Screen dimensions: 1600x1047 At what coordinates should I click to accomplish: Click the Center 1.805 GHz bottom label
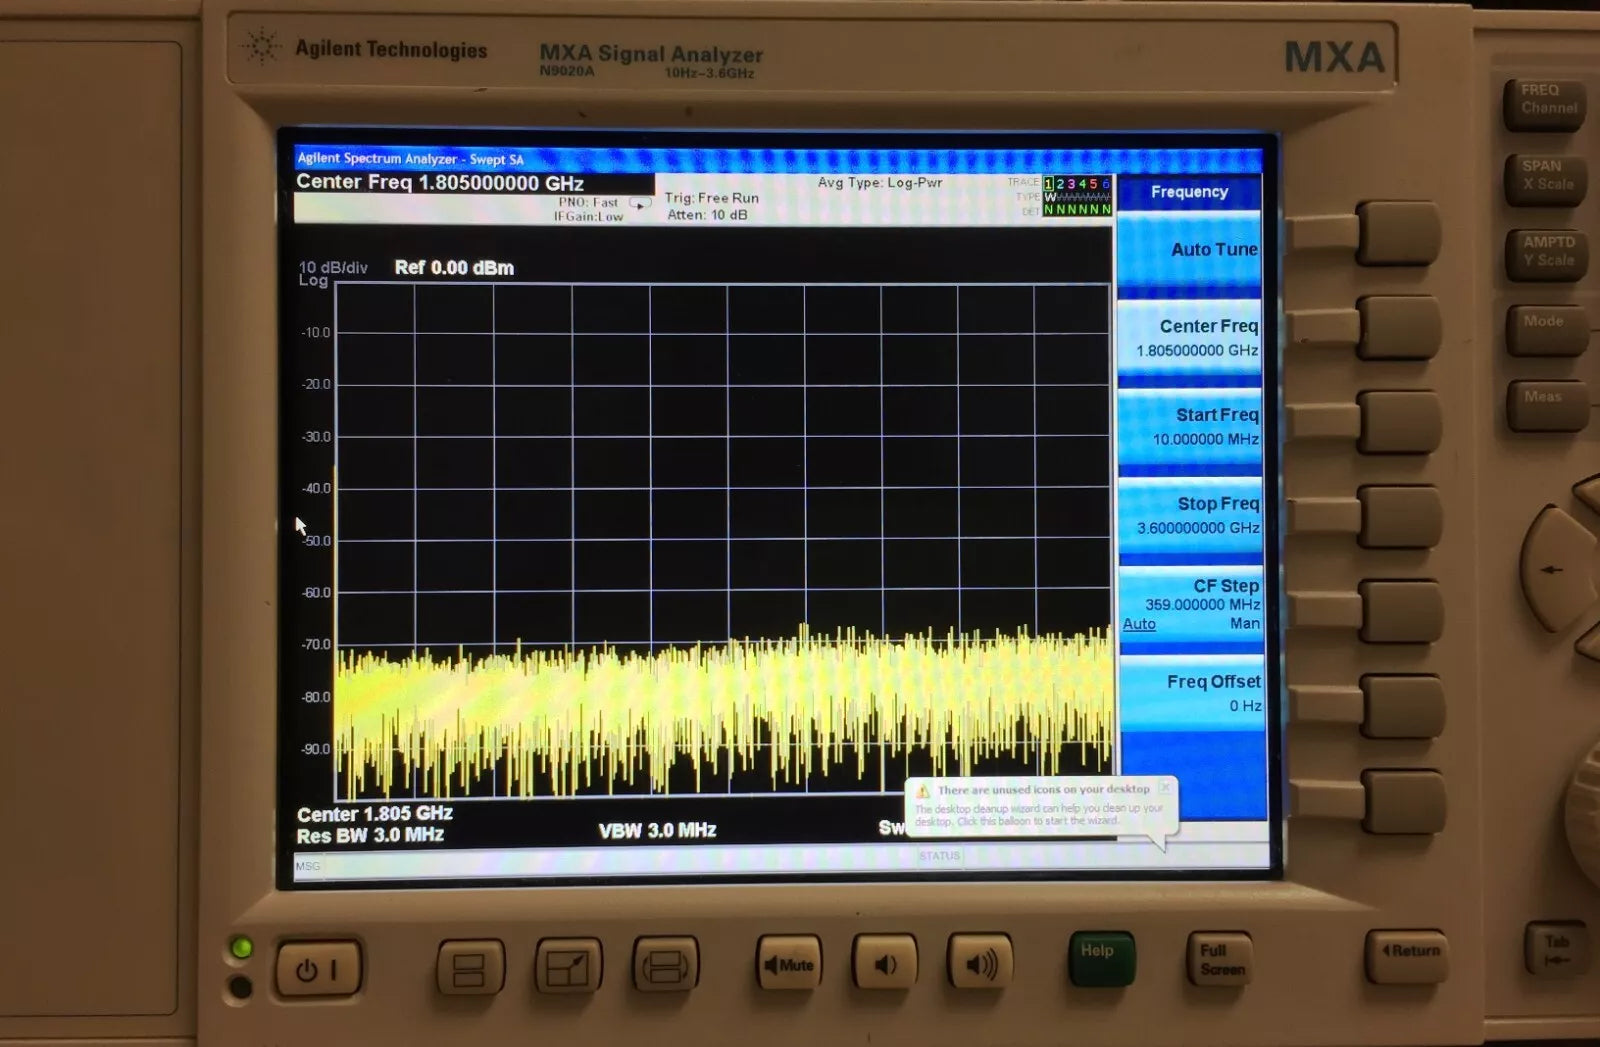tap(375, 814)
